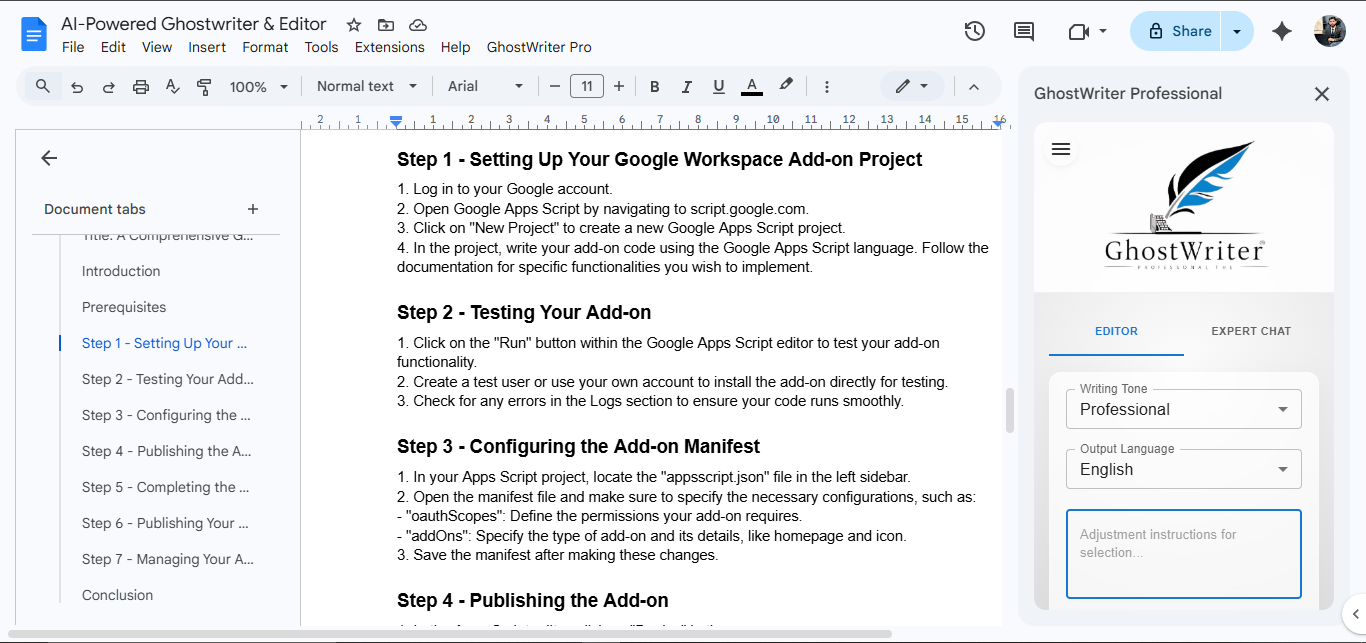Run the spelling and grammar check icon

[x=172, y=86]
